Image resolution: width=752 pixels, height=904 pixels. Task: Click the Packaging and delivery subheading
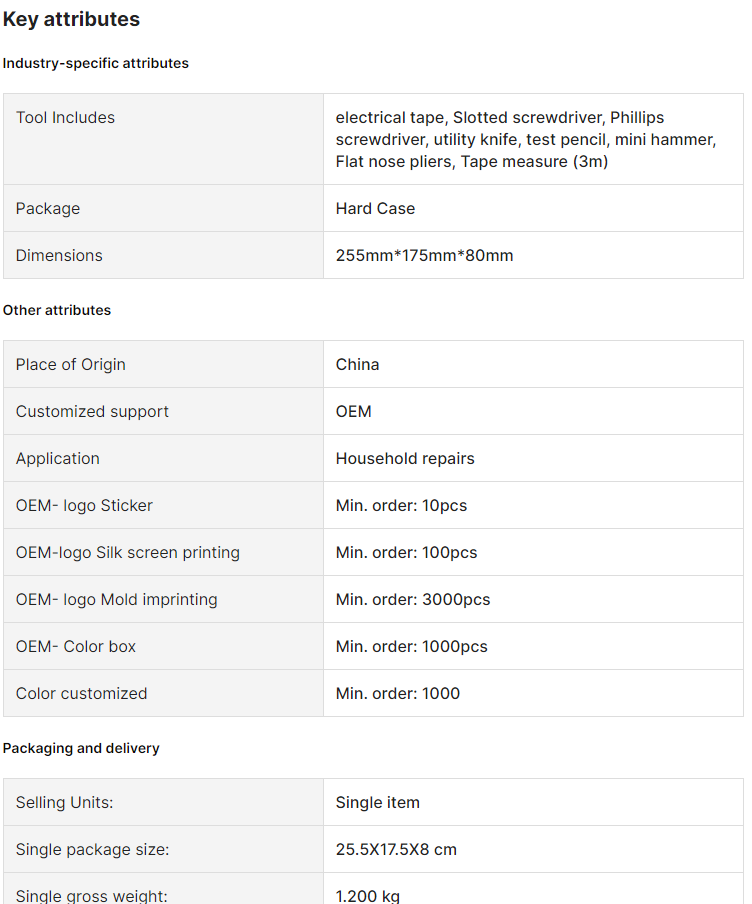(x=81, y=748)
